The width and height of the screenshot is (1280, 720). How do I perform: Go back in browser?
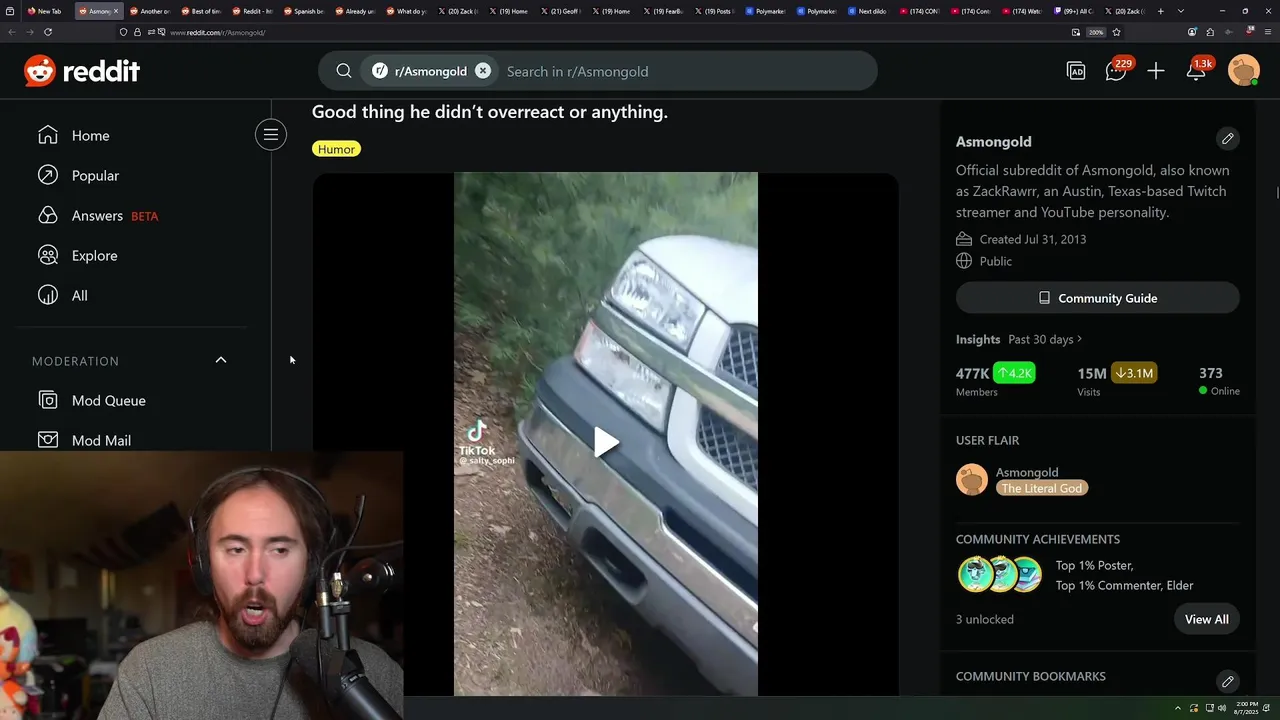[12, 32]
